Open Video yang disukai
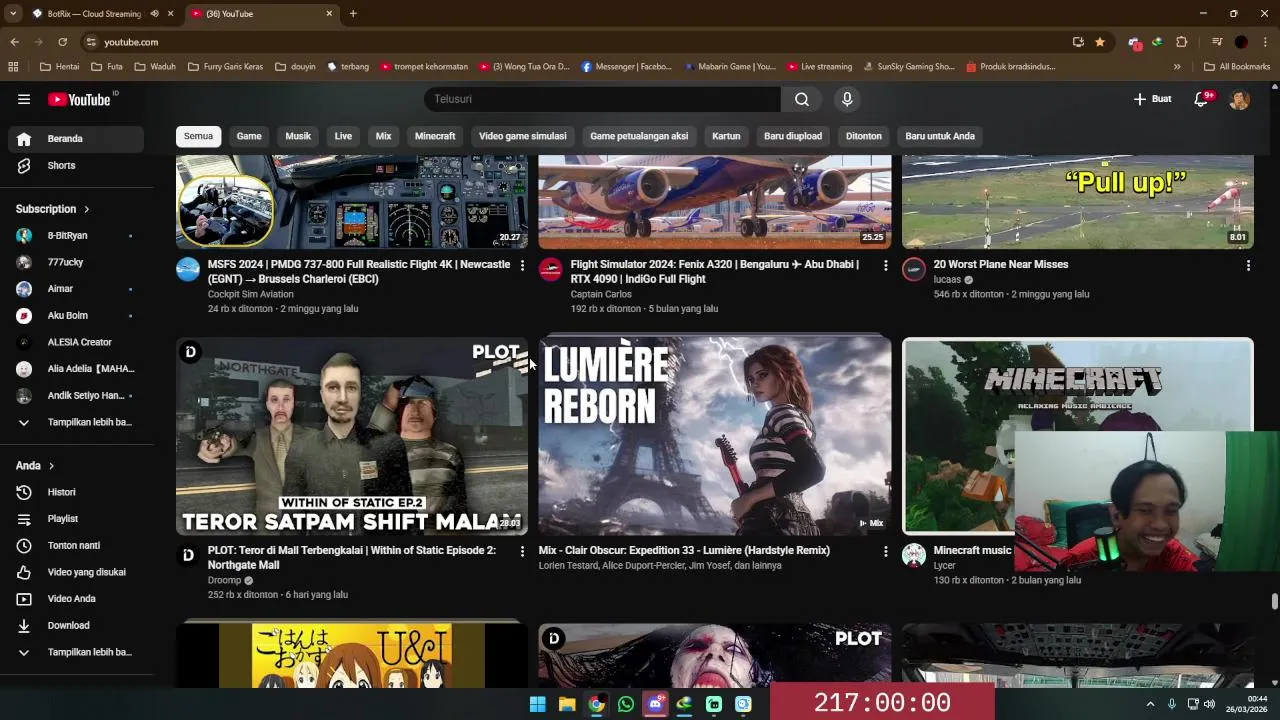This screenshot has height=720, width=1280. 76,572
